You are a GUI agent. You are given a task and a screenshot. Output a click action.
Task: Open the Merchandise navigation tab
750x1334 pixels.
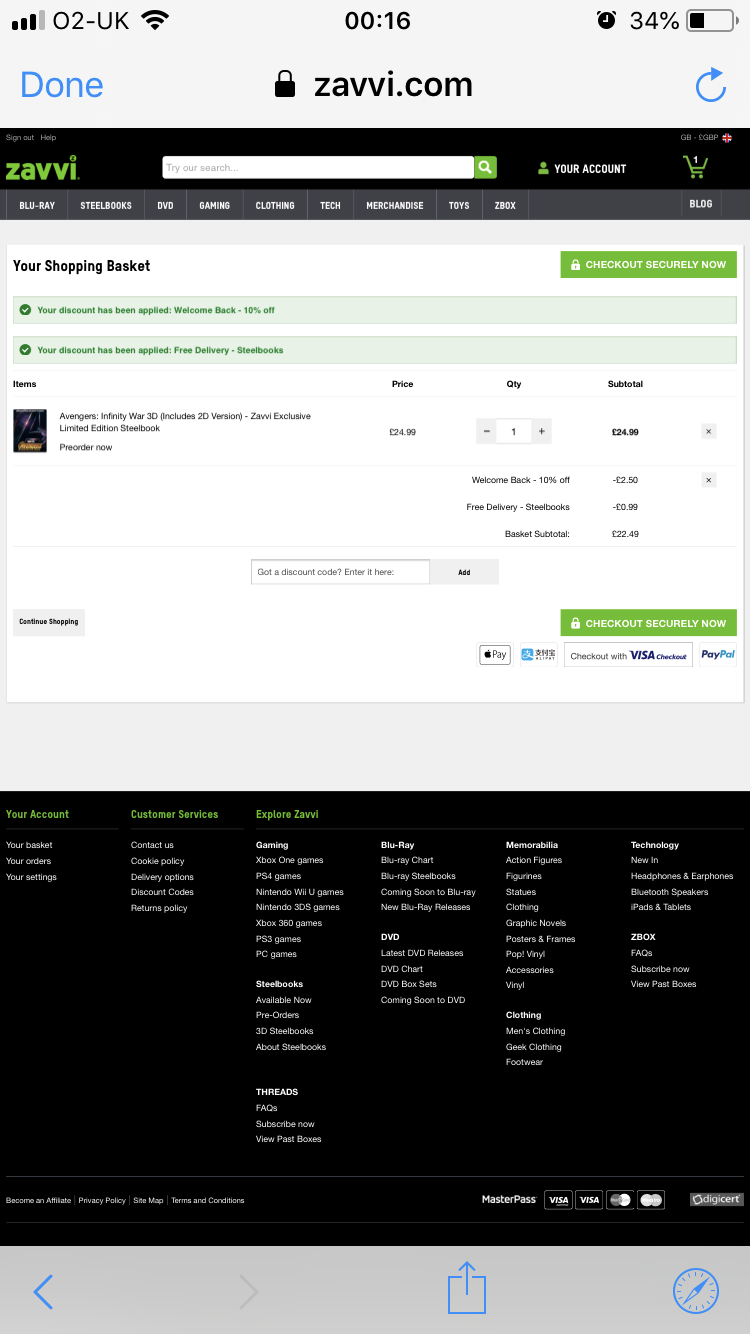pyautogui.click(x=394, y=205)
